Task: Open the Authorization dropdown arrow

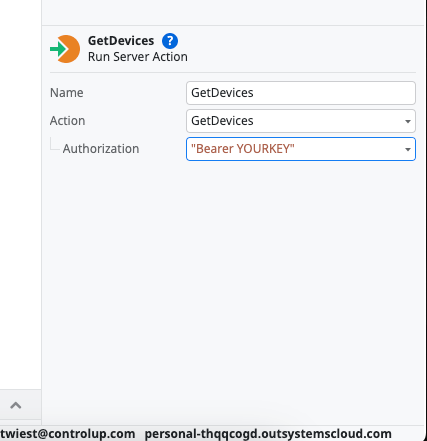Action: (x=408, y=149)
